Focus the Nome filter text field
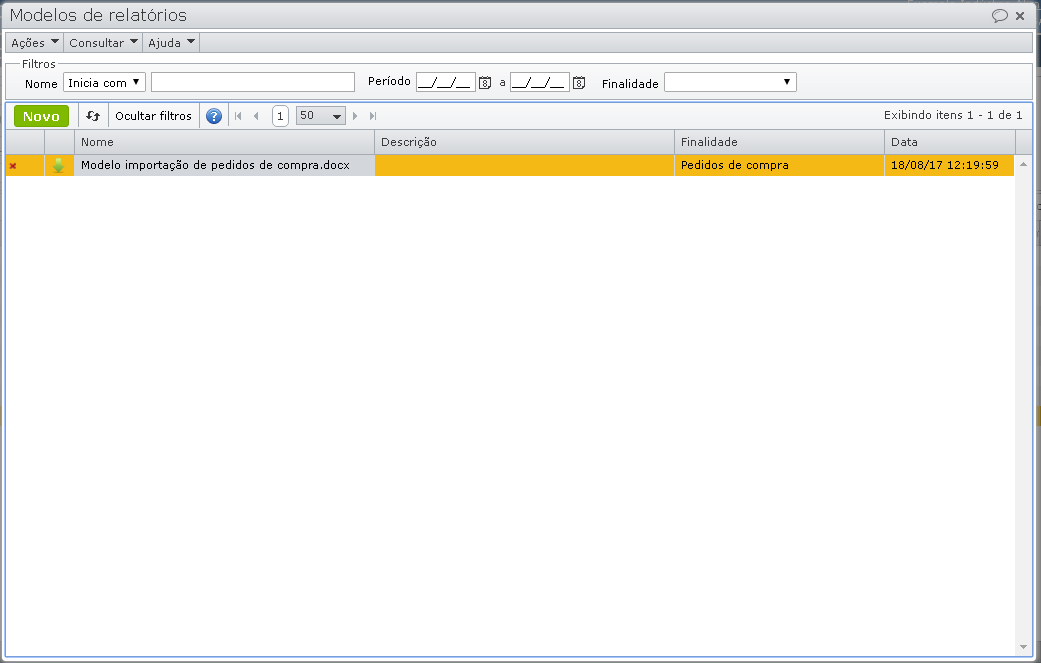Viewport: 1041px width, 663px height. pos(253,82)
